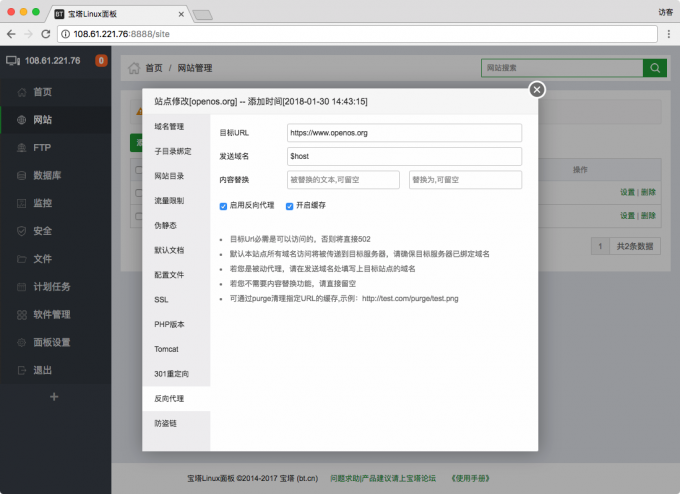Screen dimensions: 680x494
Task: Click the orange notification badge
Action: (101, 61)
